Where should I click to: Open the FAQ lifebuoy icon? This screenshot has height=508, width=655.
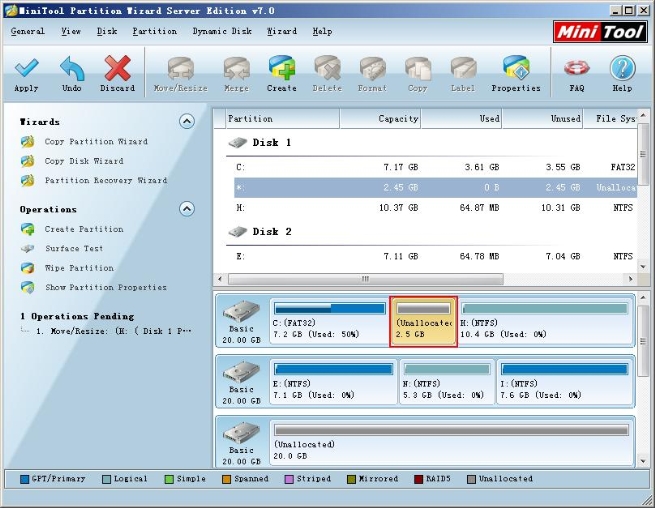point(577,69)
